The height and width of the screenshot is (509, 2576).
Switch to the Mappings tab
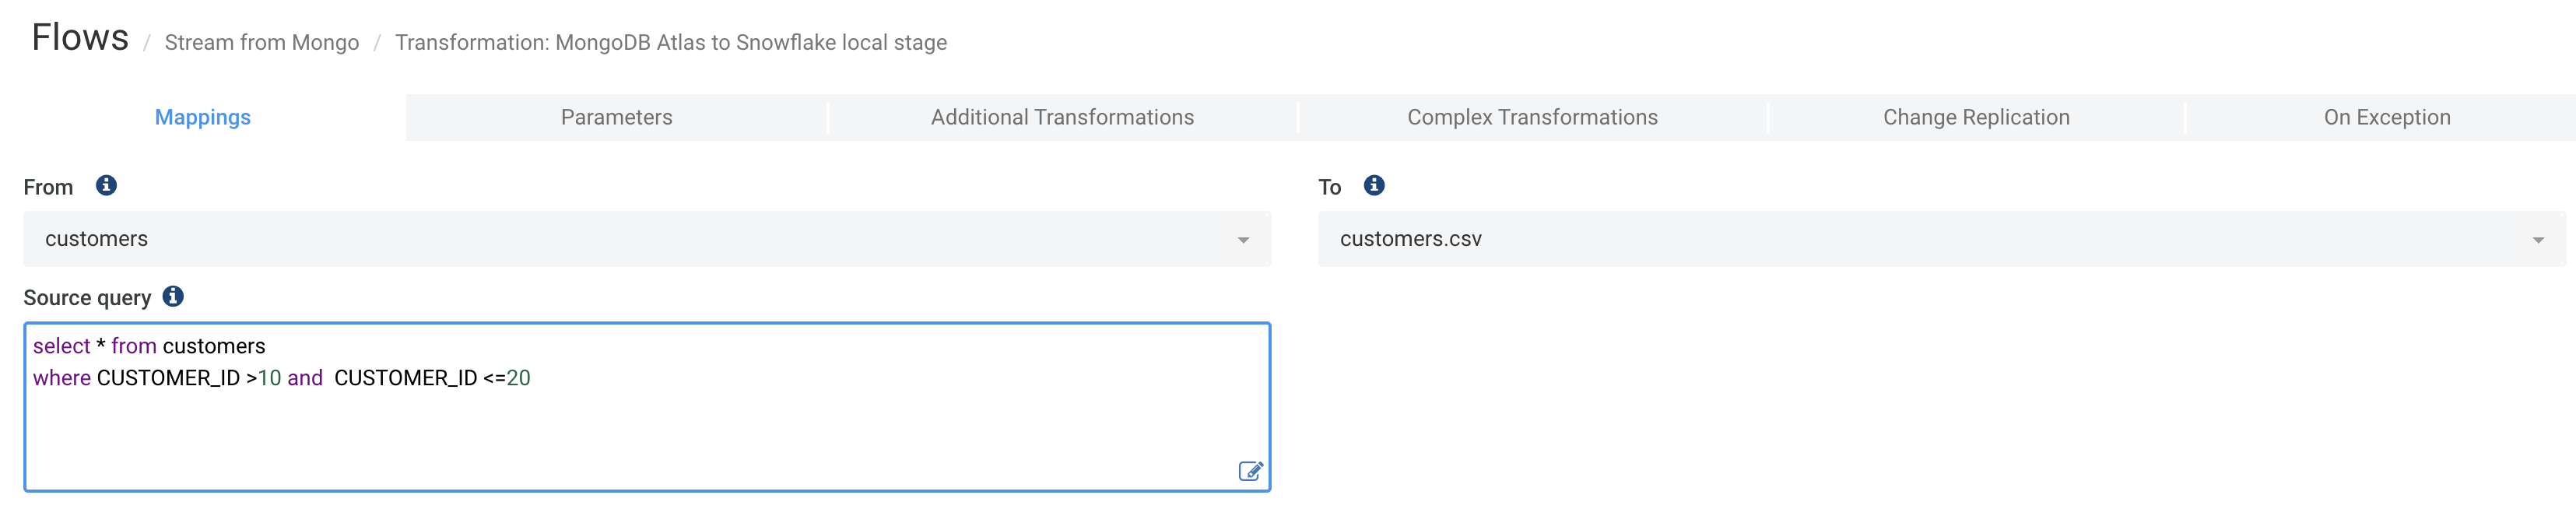tap(203, 117)
